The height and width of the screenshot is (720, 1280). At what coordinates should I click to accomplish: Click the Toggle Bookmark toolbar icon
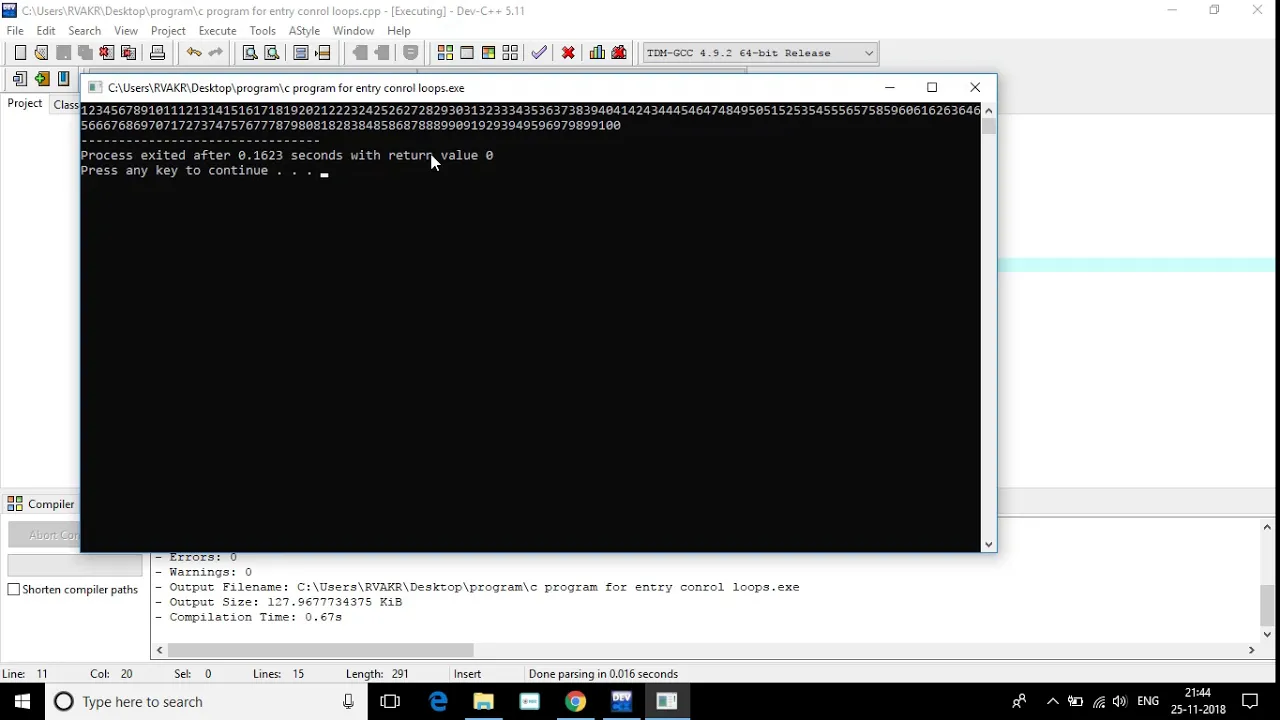[x=411, y=53]
